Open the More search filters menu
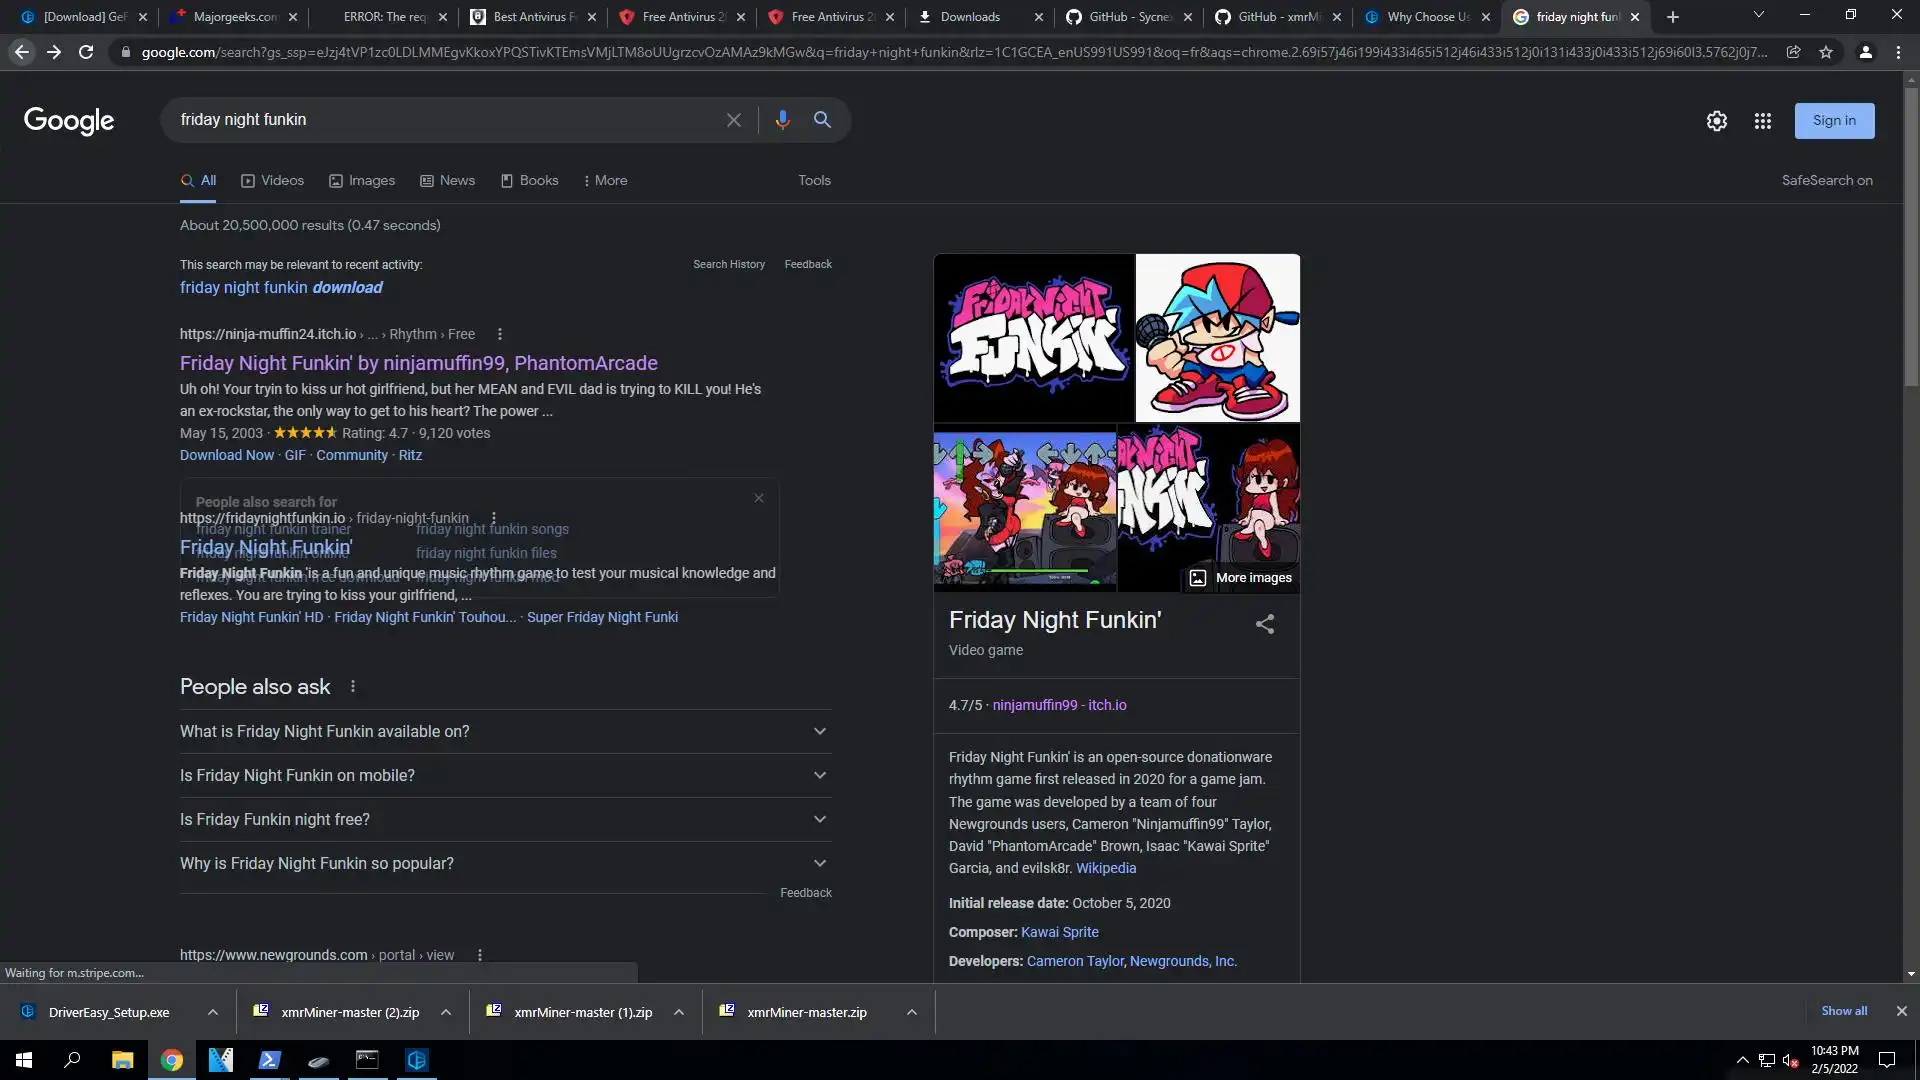The image size is (1920, 1080). tap(605, 181)
